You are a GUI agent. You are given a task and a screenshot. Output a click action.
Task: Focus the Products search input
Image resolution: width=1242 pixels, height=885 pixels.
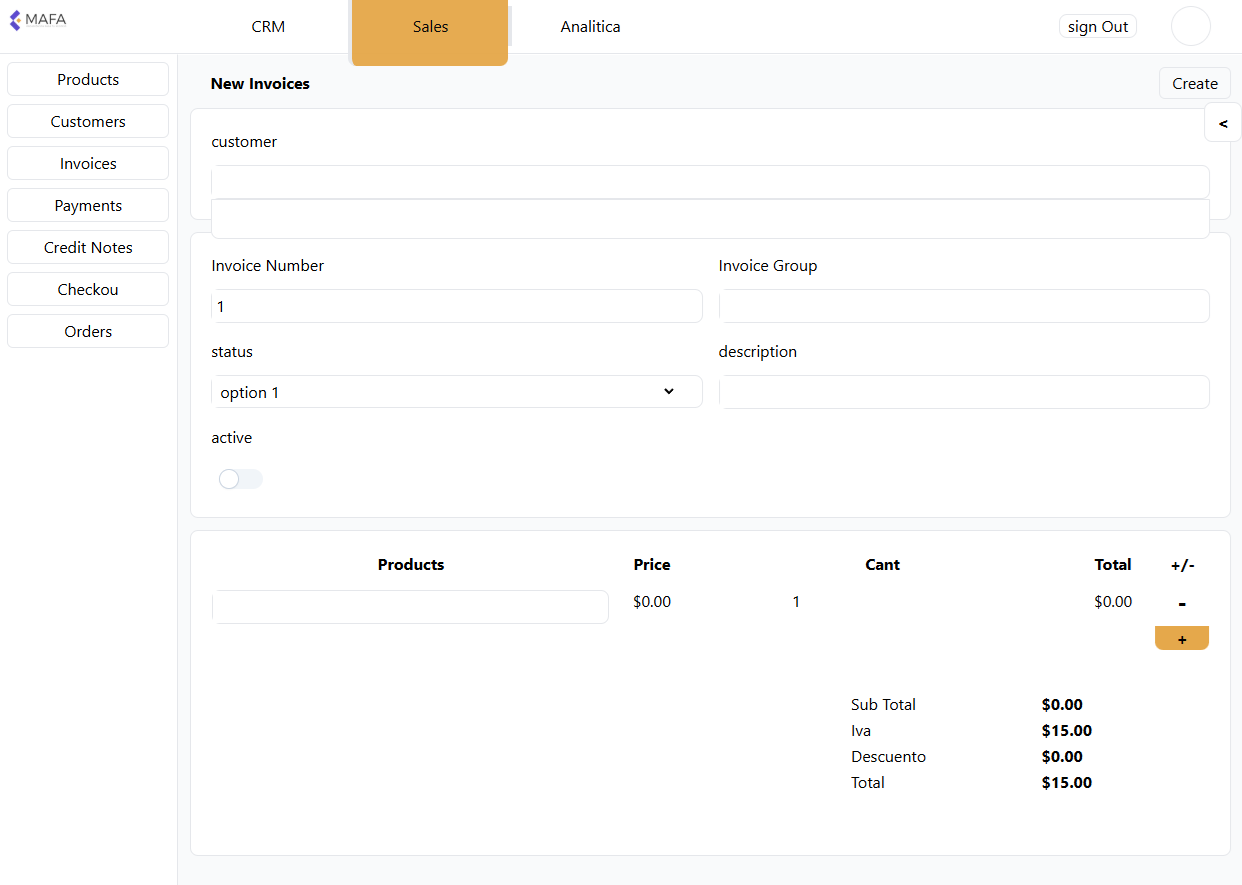click(x=410, y=607)
